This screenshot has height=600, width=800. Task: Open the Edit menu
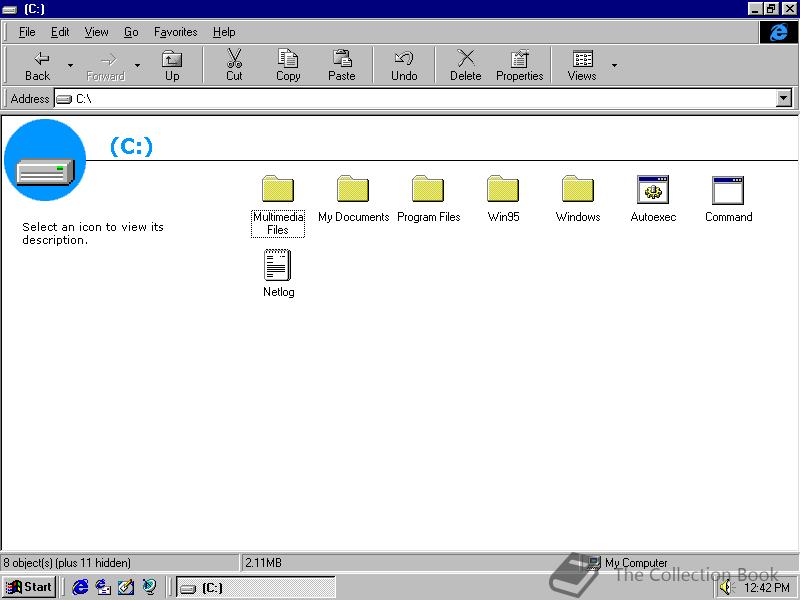(60, 32)
